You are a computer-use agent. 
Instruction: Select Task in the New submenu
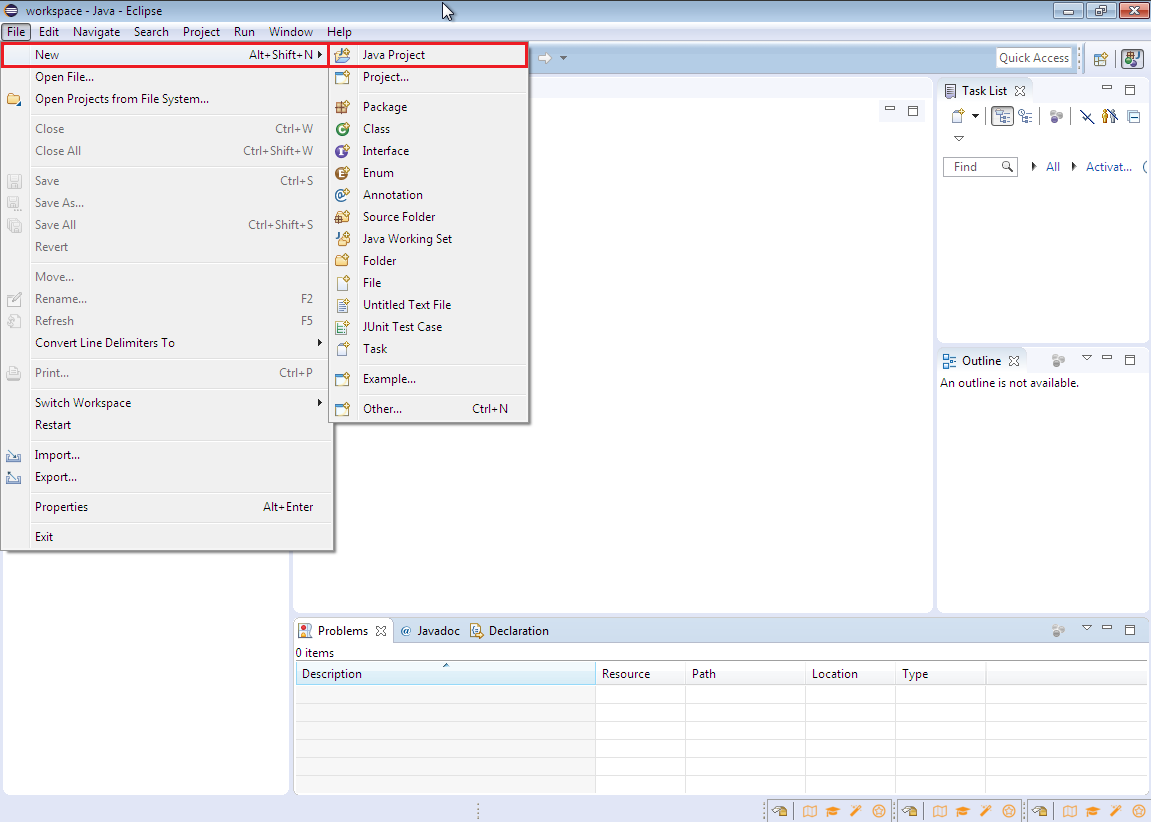tap(429, 349)
